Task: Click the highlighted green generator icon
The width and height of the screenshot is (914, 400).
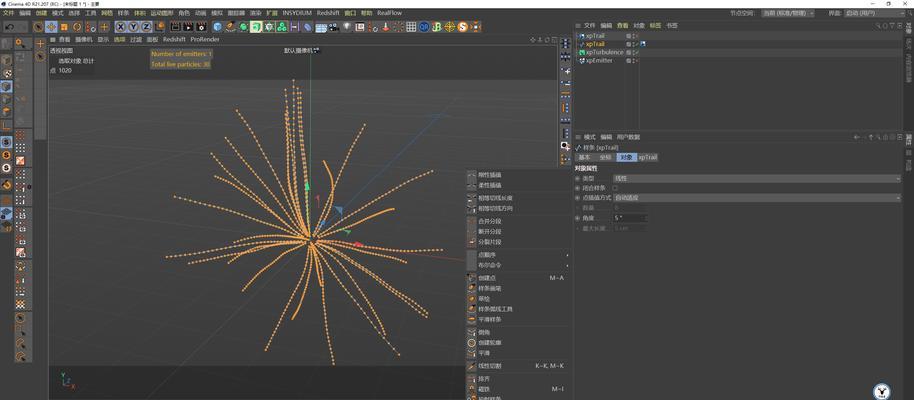Action: click(x=256, y=26)
